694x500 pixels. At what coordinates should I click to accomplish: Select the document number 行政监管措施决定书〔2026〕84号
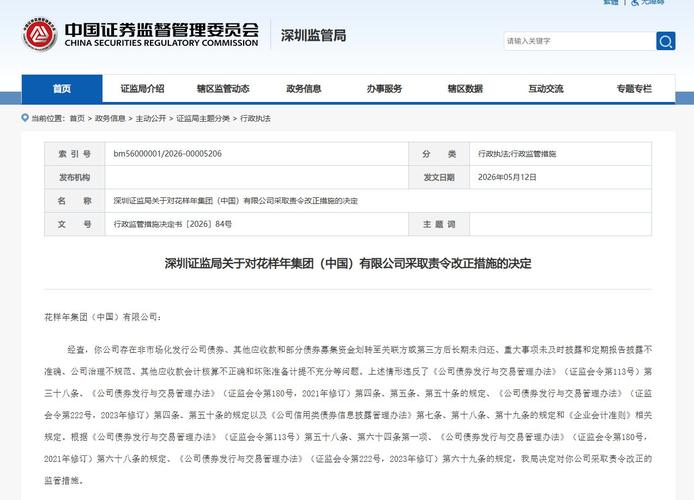pos(173,224)
